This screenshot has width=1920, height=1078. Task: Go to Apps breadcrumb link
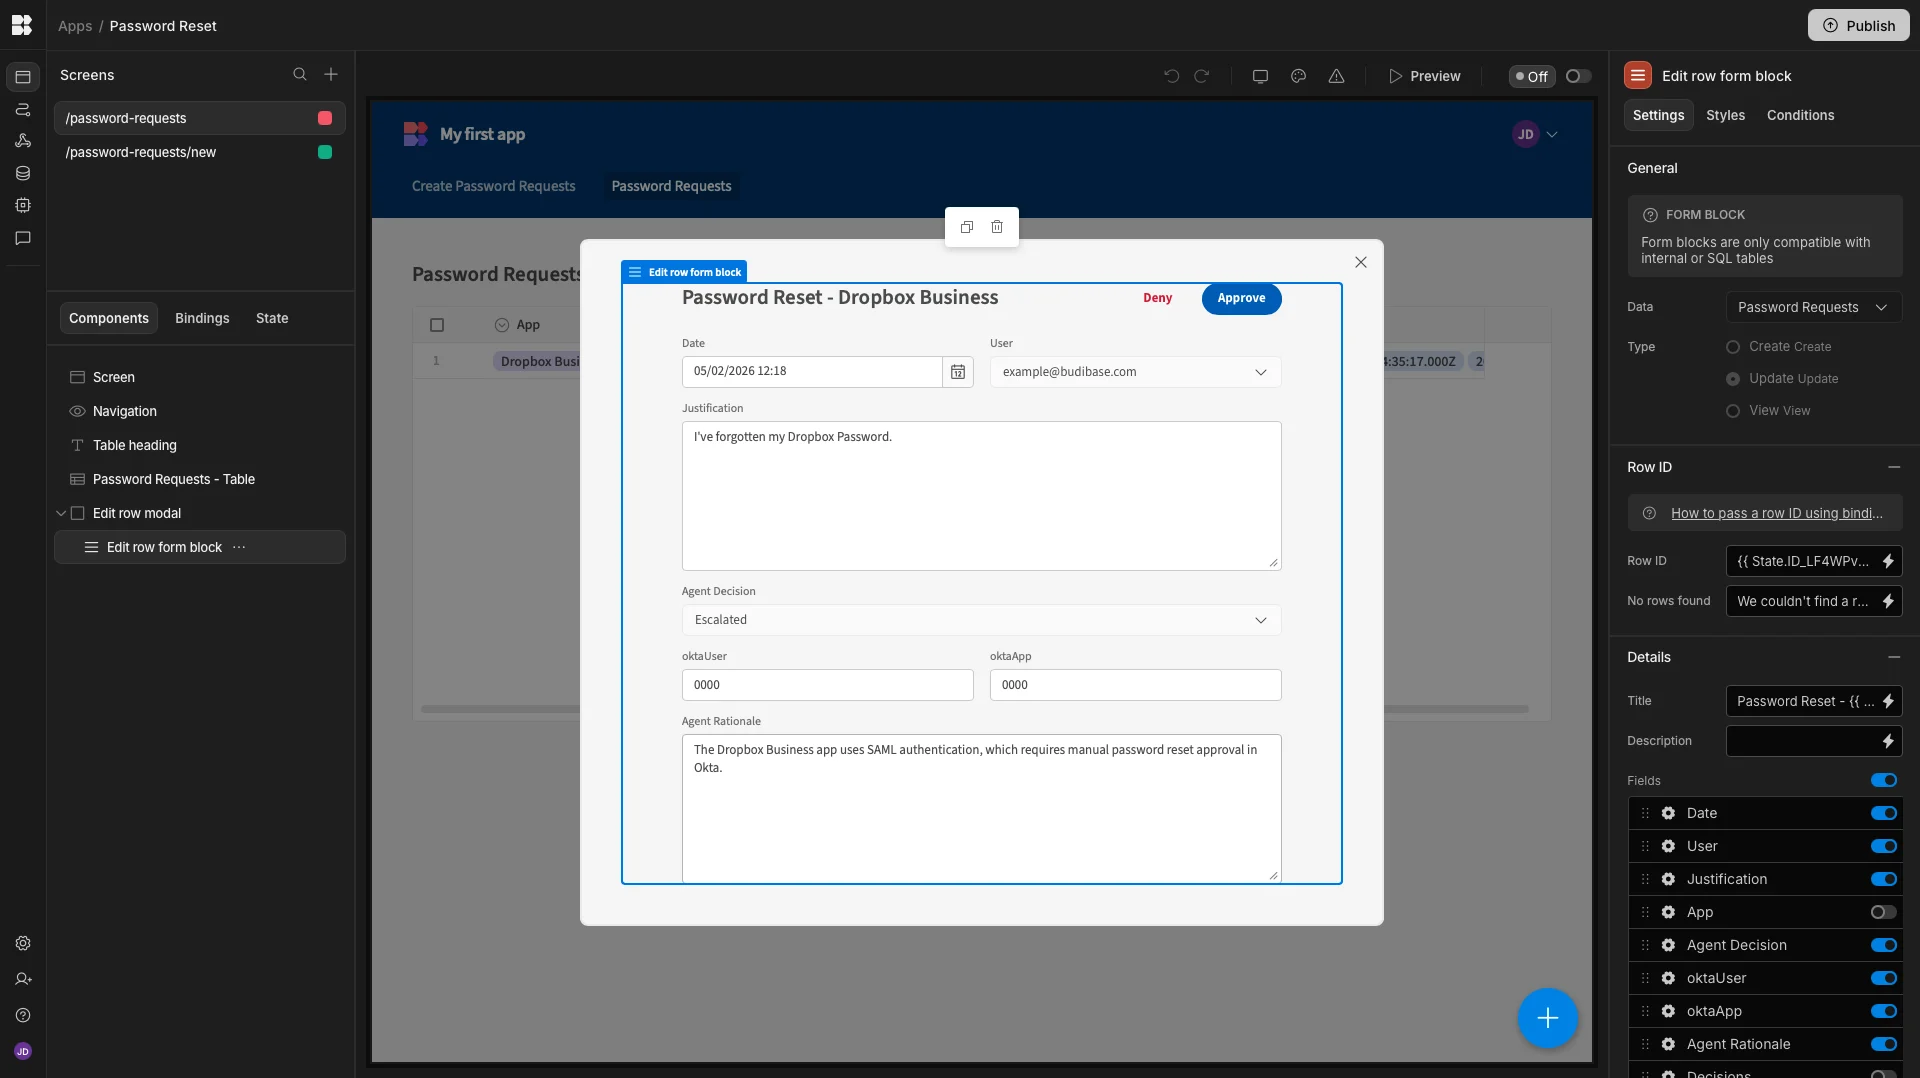click(75, 26)
